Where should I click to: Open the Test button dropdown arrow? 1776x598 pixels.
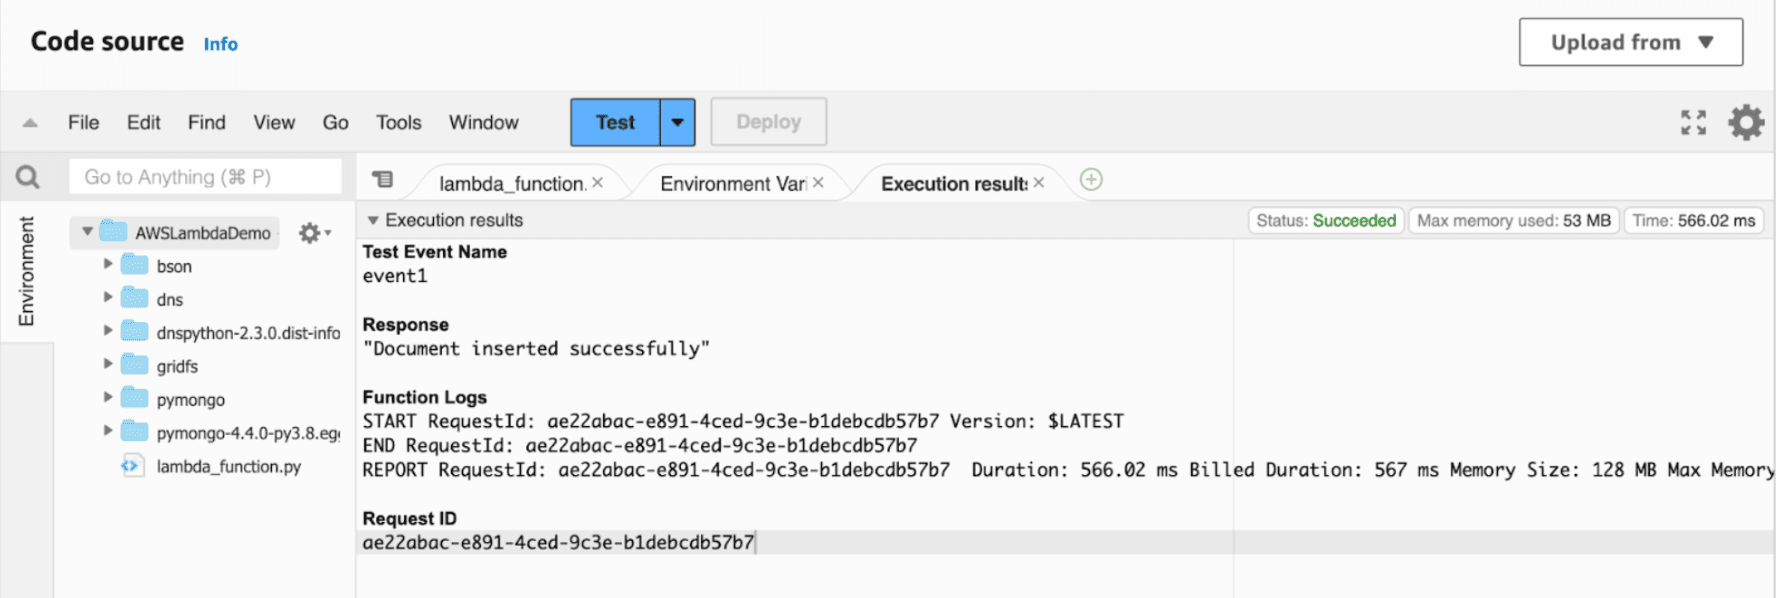click(677, 122)
